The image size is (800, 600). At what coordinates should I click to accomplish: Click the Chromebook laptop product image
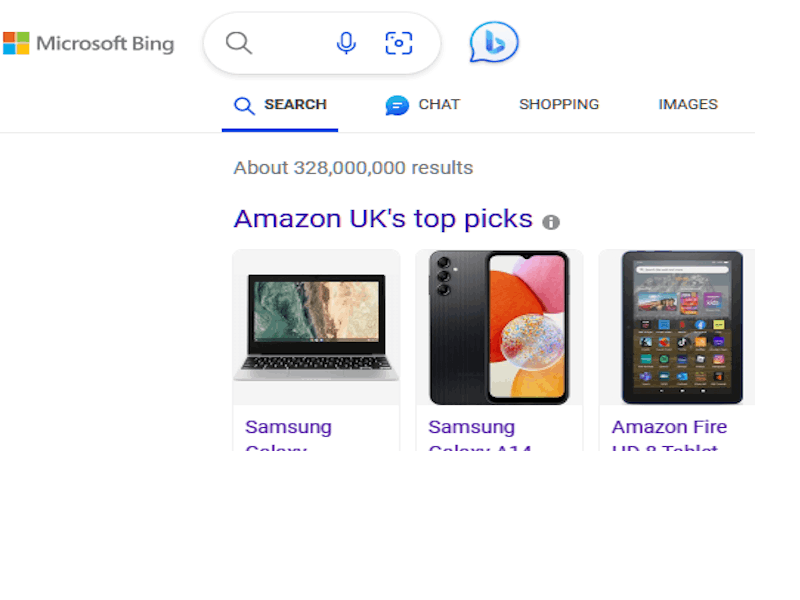tap(316, 327)
